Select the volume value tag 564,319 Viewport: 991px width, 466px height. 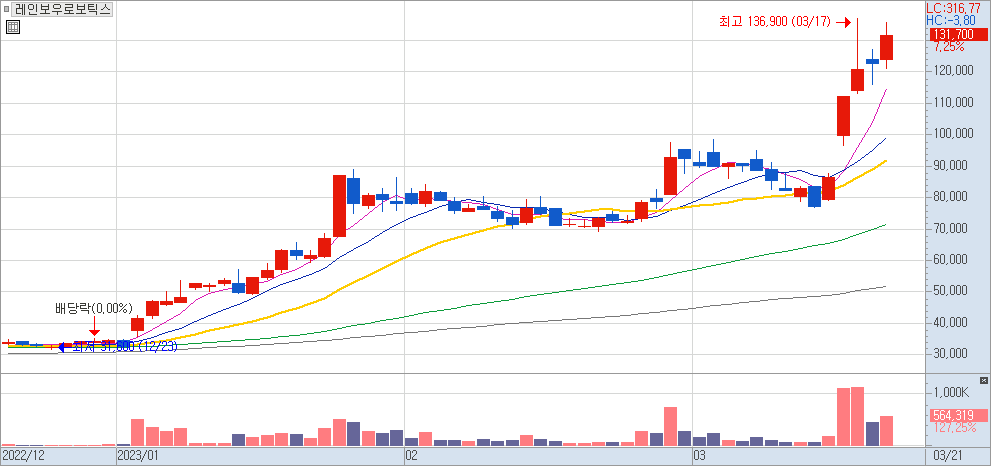pyautogui.click(x=957, y=415)
